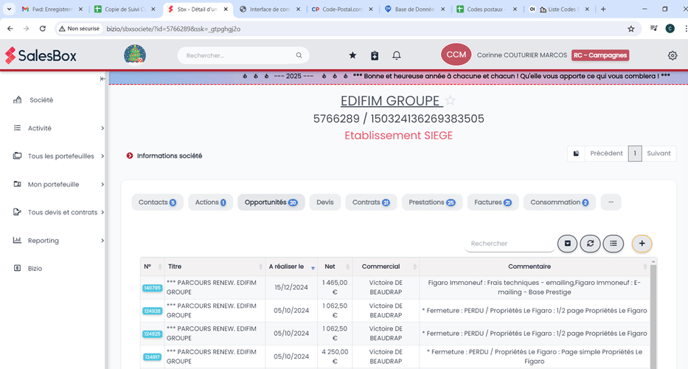Viewport: 688px width, 369px height.
Task: Sort table by Net column
Action: 335,266
